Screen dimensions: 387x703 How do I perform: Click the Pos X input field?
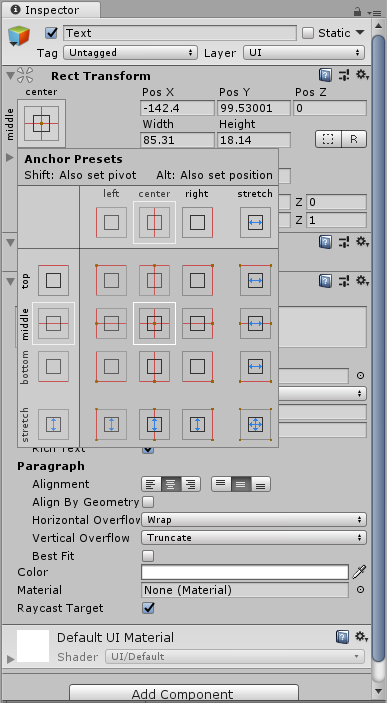(177, 108)
